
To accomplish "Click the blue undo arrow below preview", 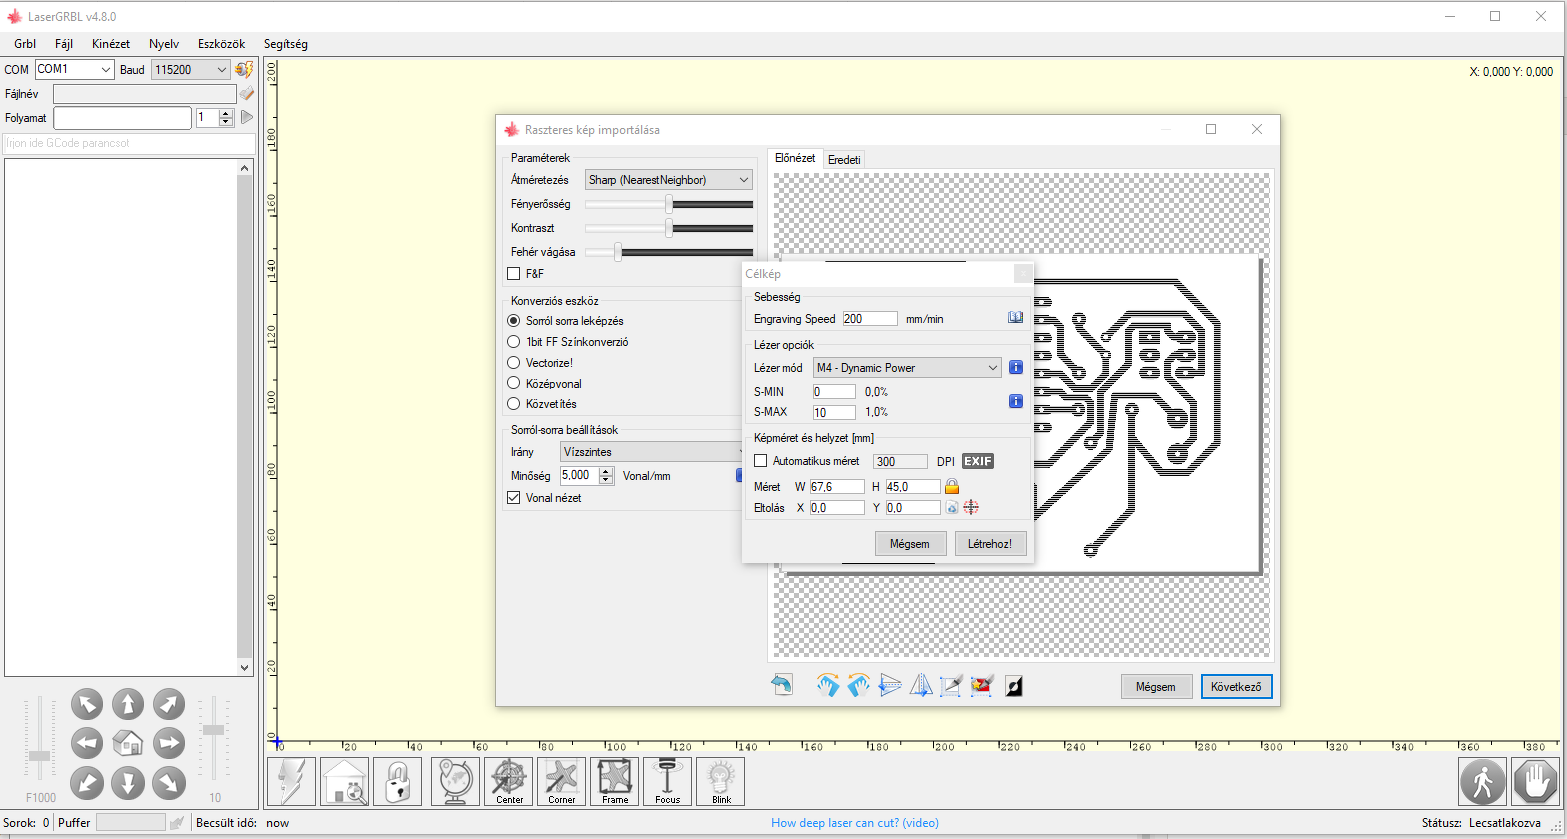I will tap(782, 686).
